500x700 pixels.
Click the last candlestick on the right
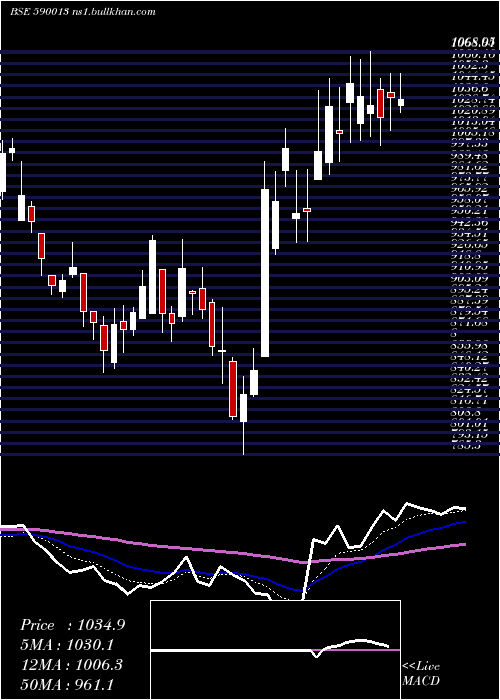[x=401, y=102]
